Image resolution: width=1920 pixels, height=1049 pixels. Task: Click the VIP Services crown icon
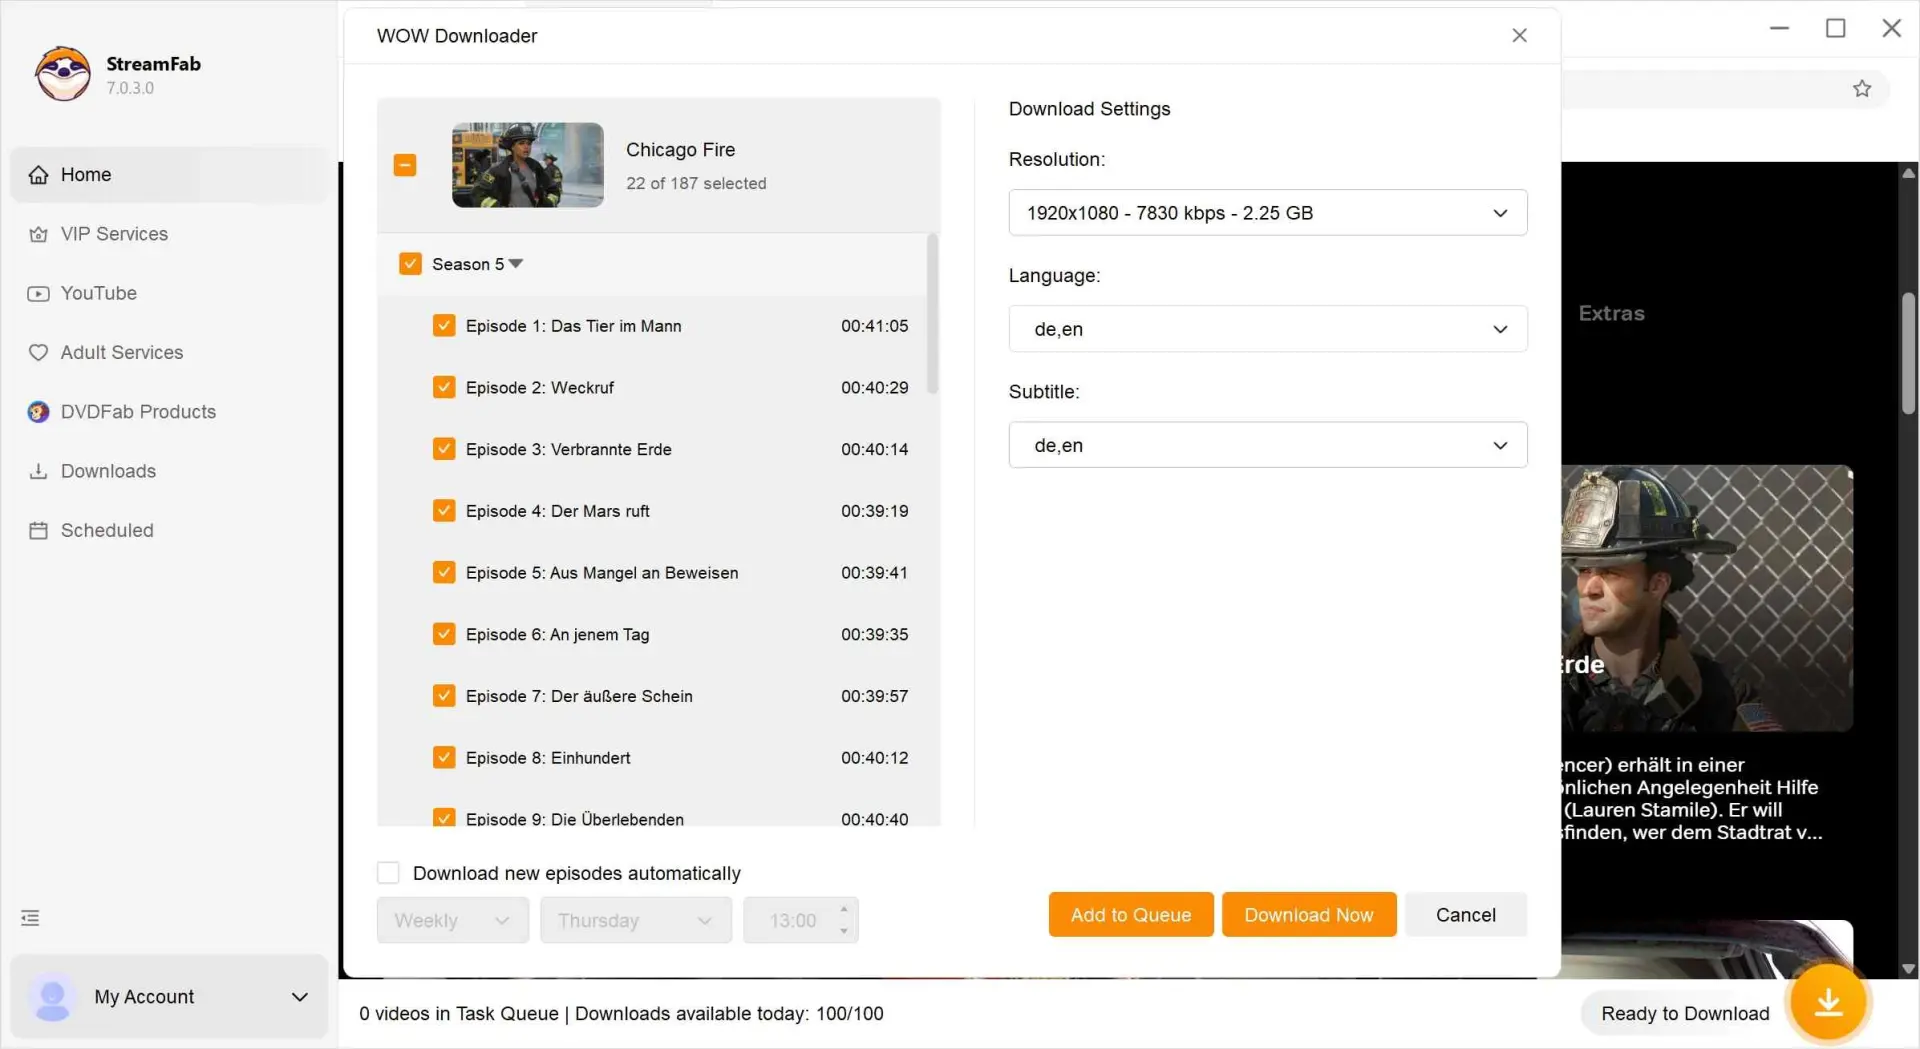click(38, 234)
